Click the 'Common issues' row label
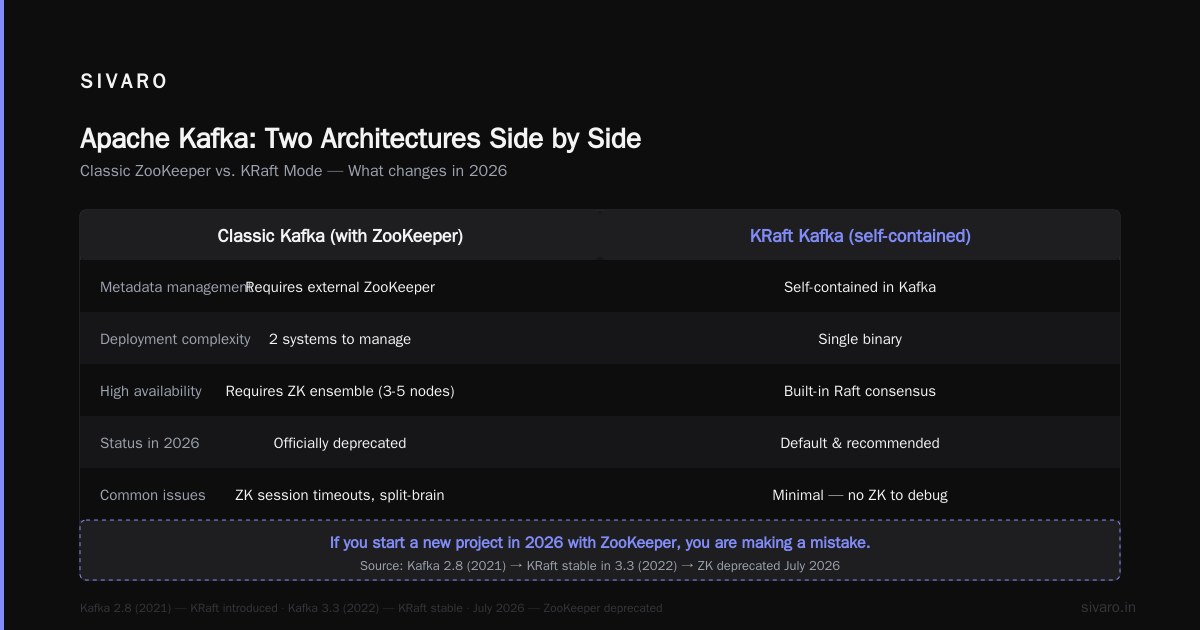 click(153, 495)
